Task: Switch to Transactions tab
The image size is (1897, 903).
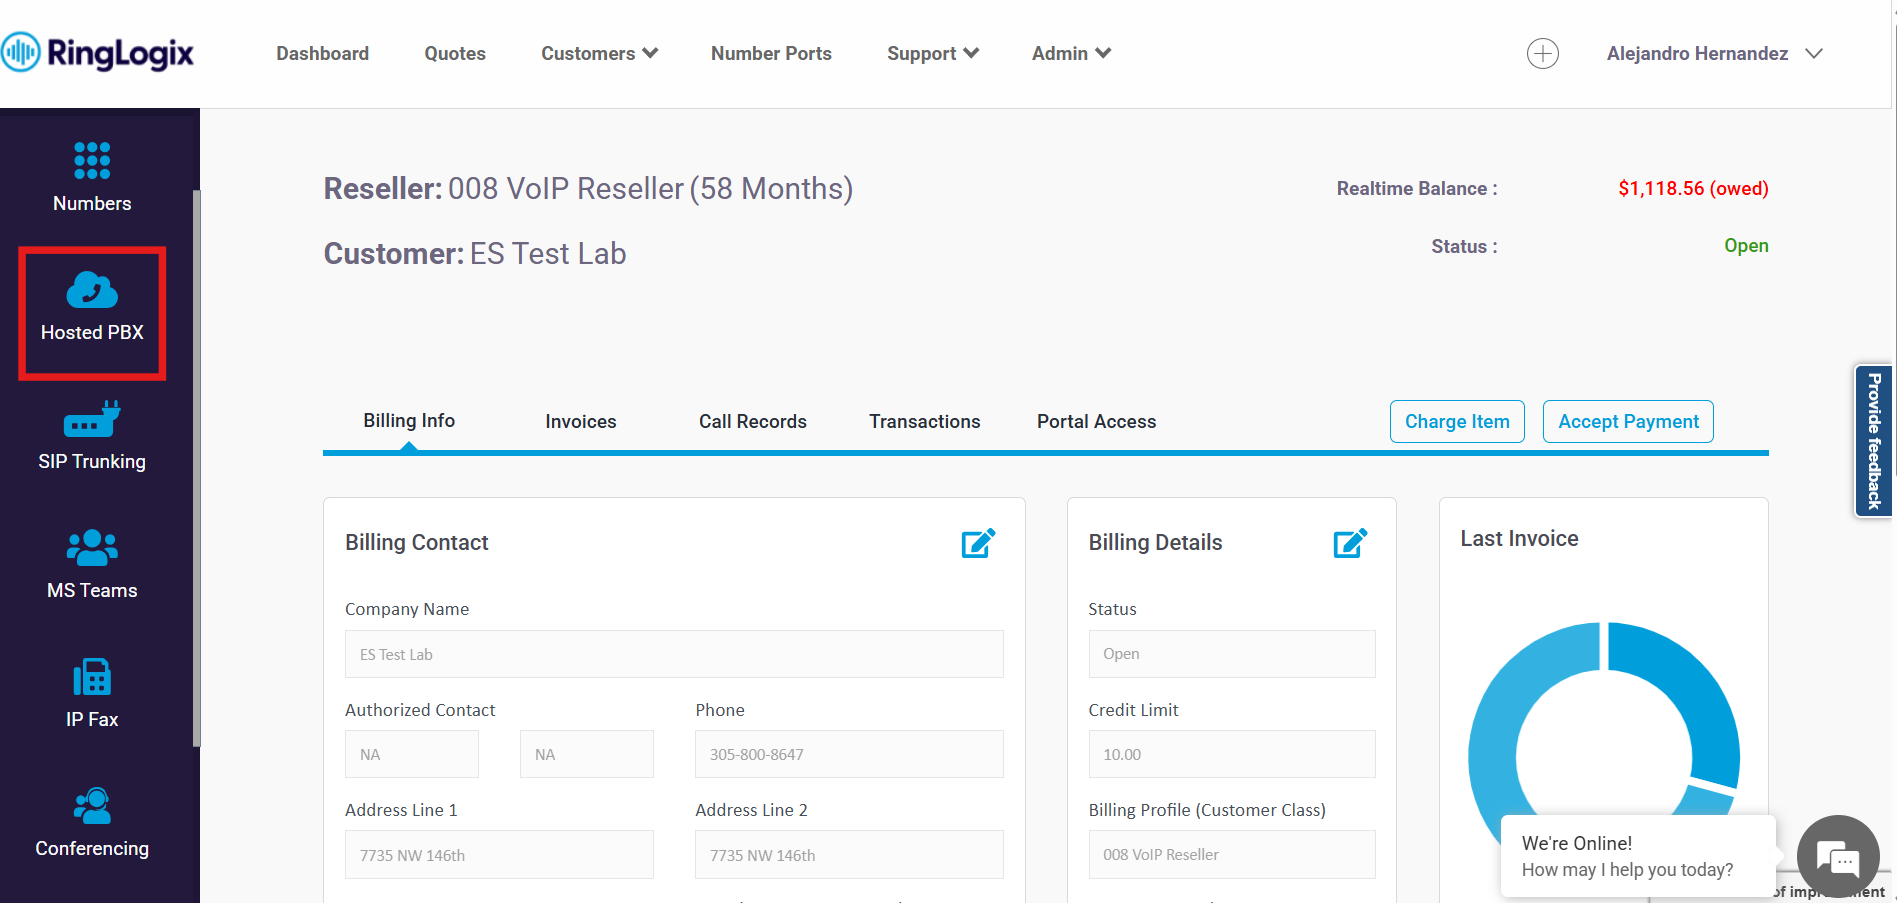Action: (x=924, y=421)
